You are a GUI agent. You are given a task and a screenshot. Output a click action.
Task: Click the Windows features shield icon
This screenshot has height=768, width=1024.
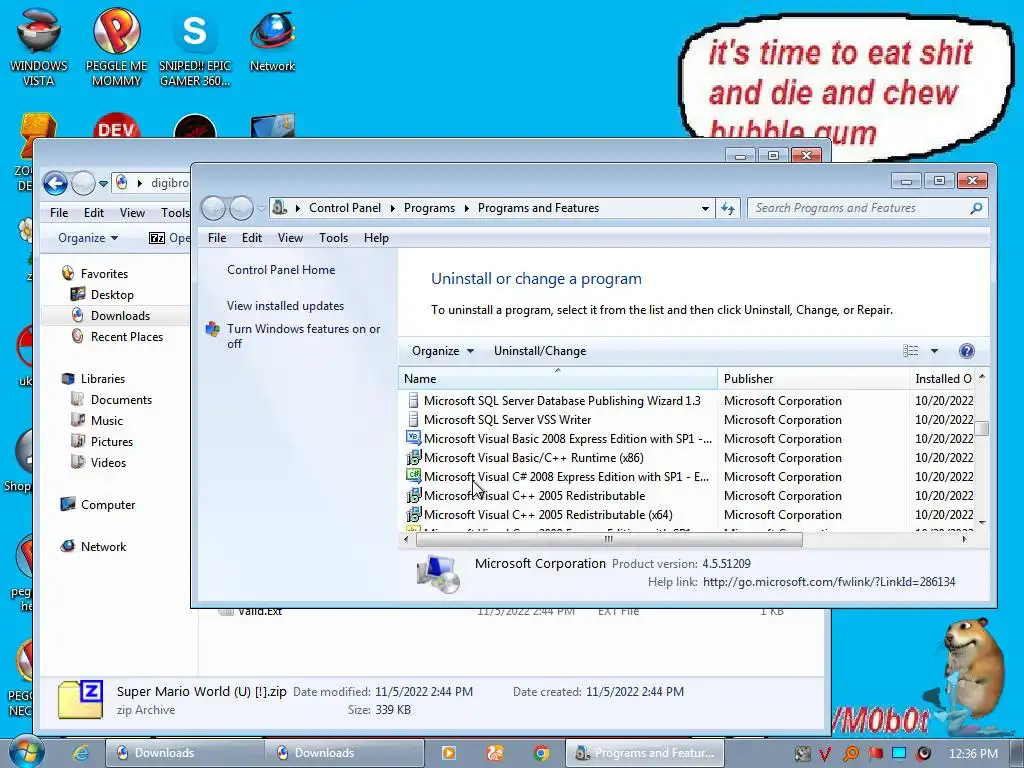pyautogui.click(x=213, y=328)
